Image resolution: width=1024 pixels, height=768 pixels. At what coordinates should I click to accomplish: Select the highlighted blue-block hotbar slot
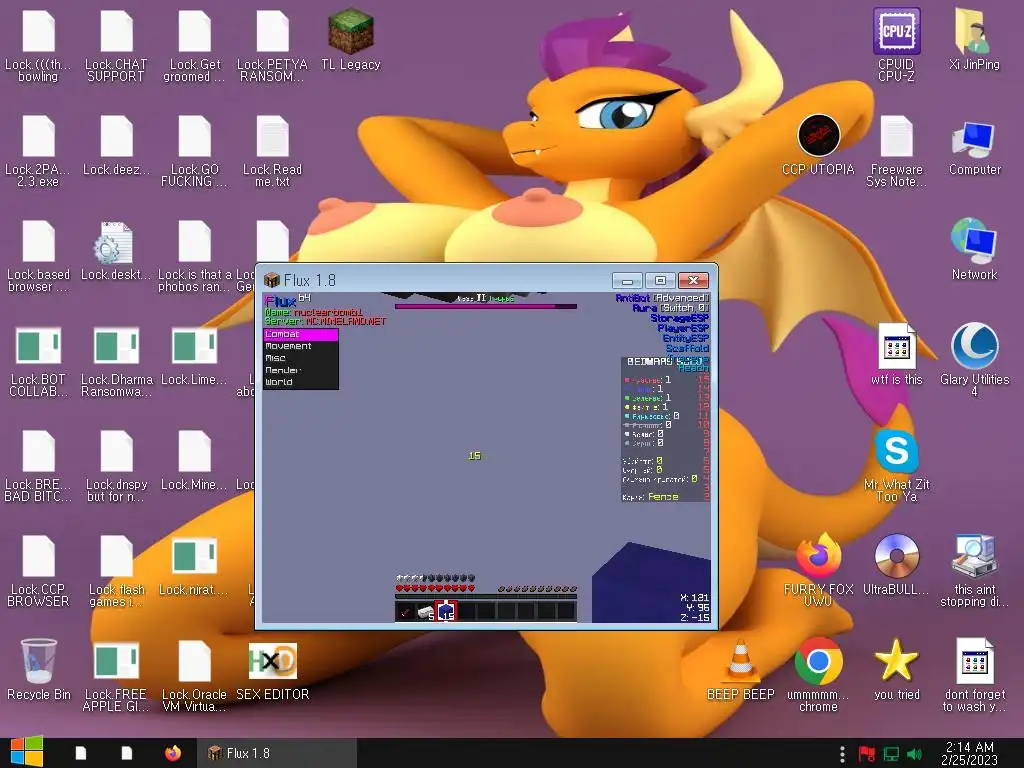coord(446,611)
